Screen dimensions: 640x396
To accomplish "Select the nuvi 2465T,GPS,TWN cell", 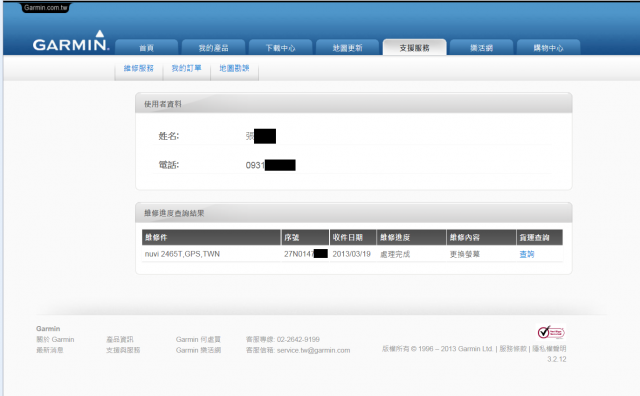I will point(182,254).
